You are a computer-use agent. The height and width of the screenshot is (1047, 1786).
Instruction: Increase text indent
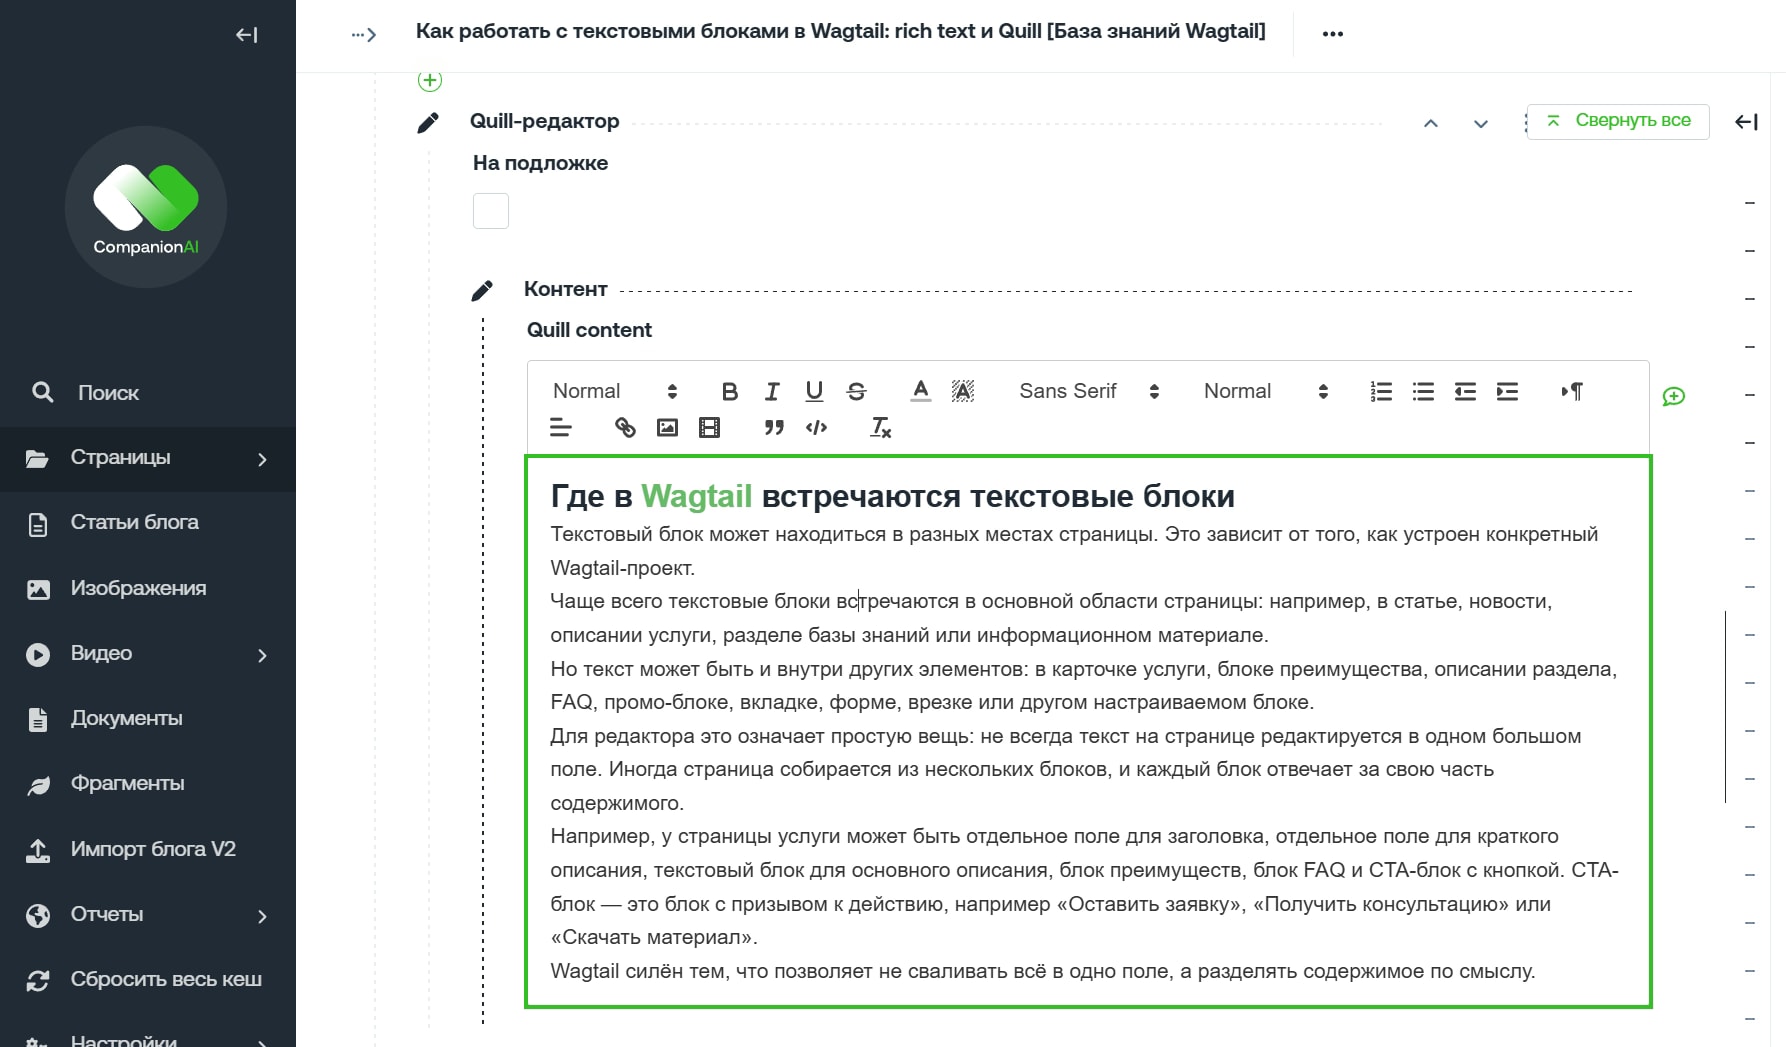coord(1507,391)
